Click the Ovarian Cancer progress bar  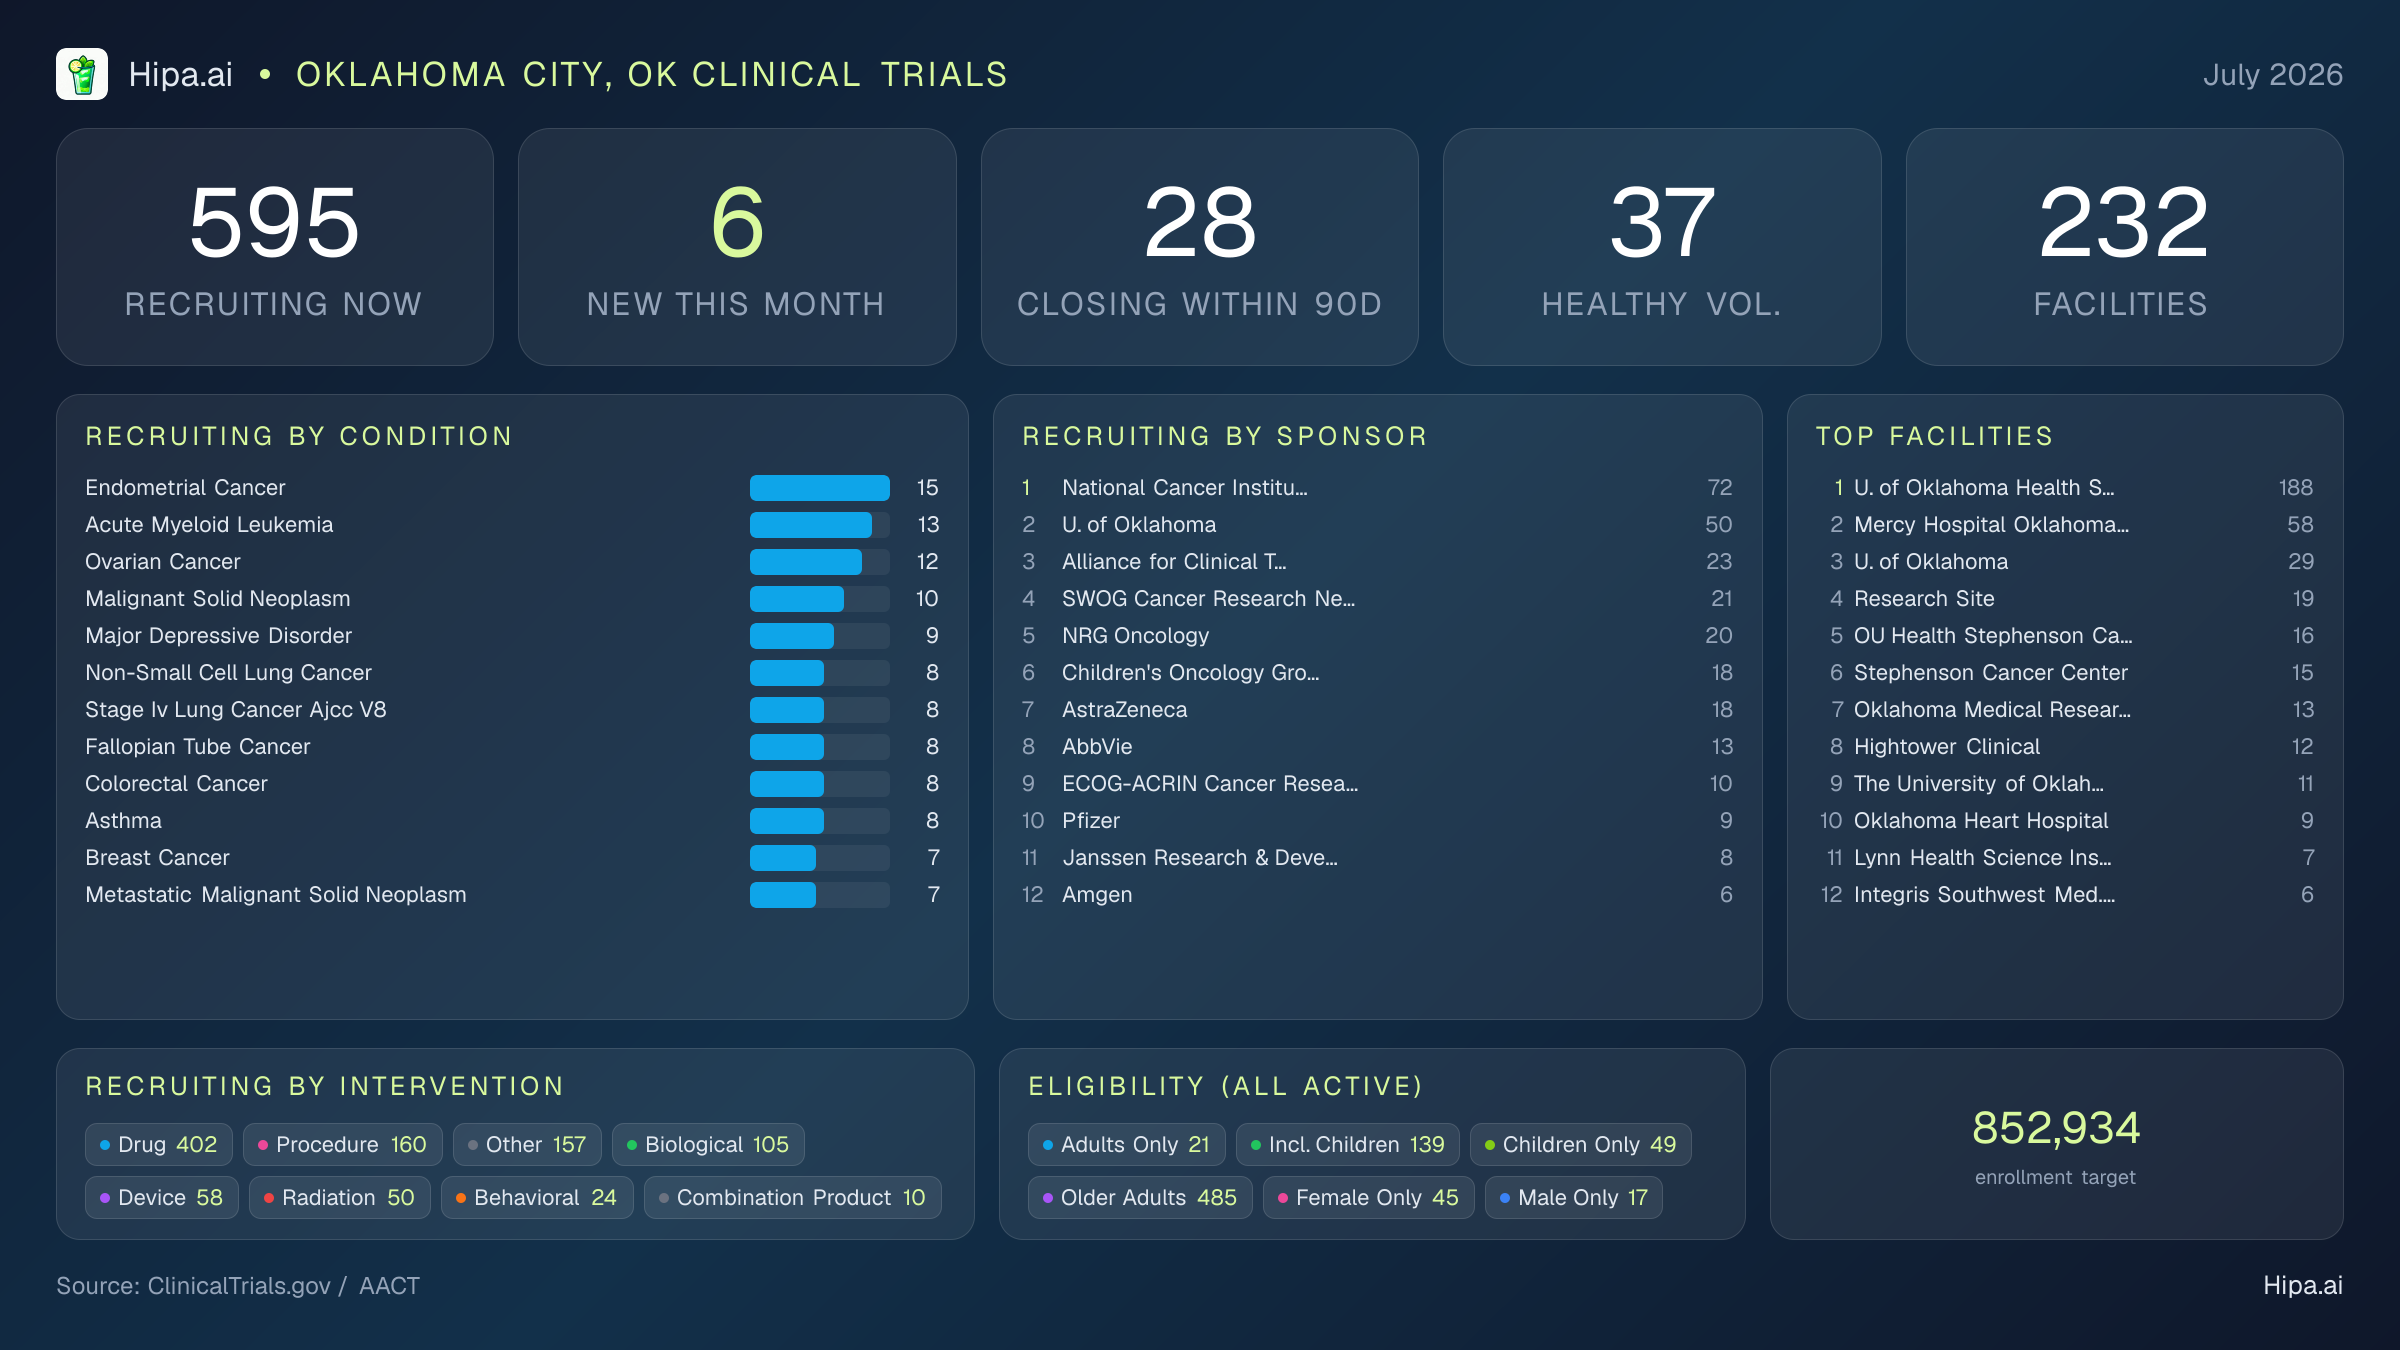click(x=820, y=561)
